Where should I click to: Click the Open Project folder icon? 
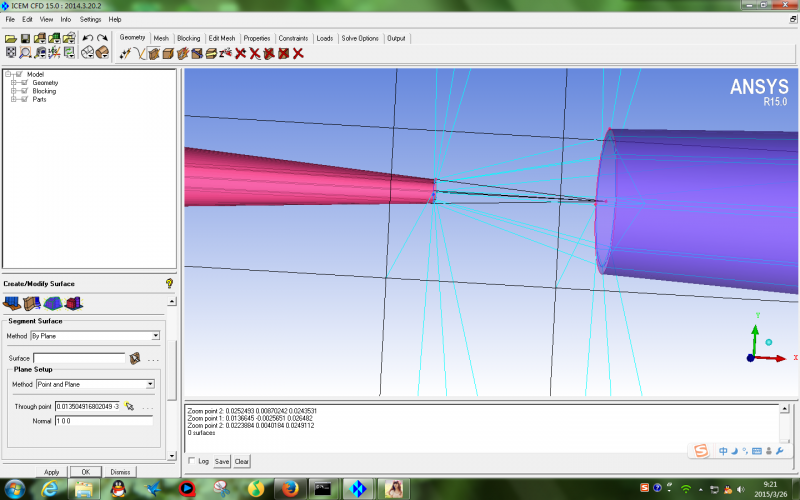11,38
